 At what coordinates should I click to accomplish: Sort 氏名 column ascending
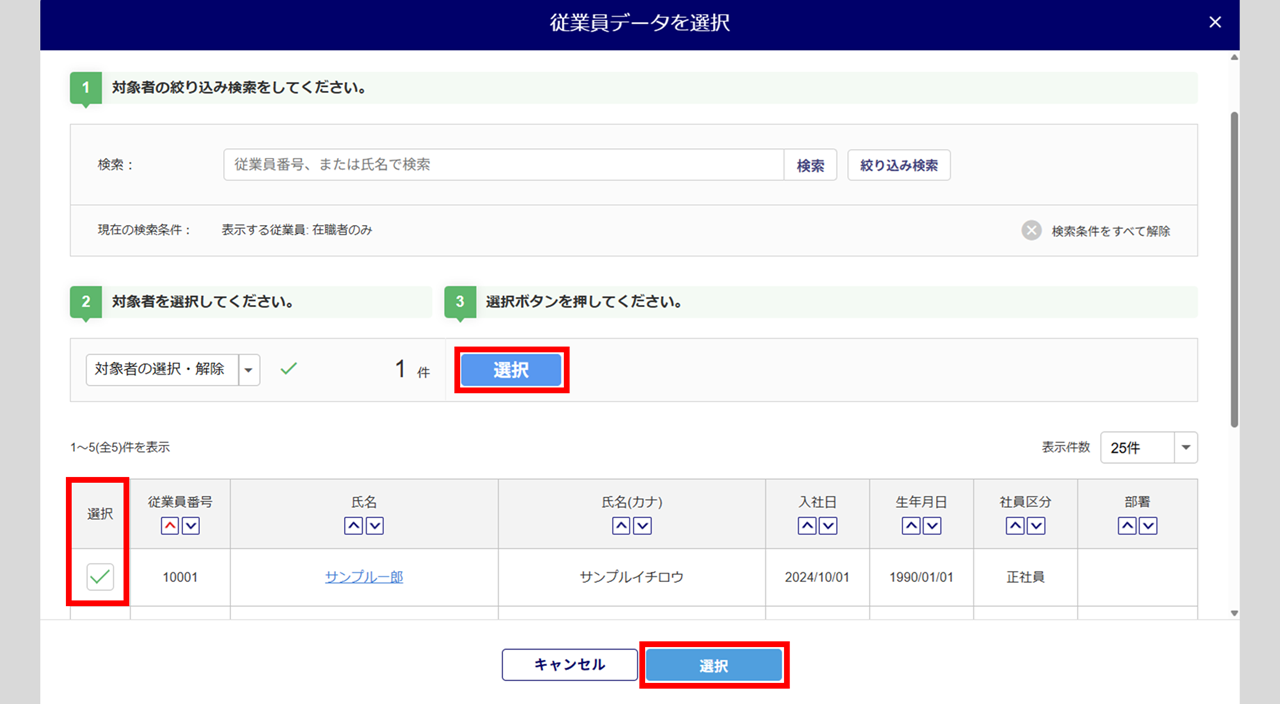[354, 526]
